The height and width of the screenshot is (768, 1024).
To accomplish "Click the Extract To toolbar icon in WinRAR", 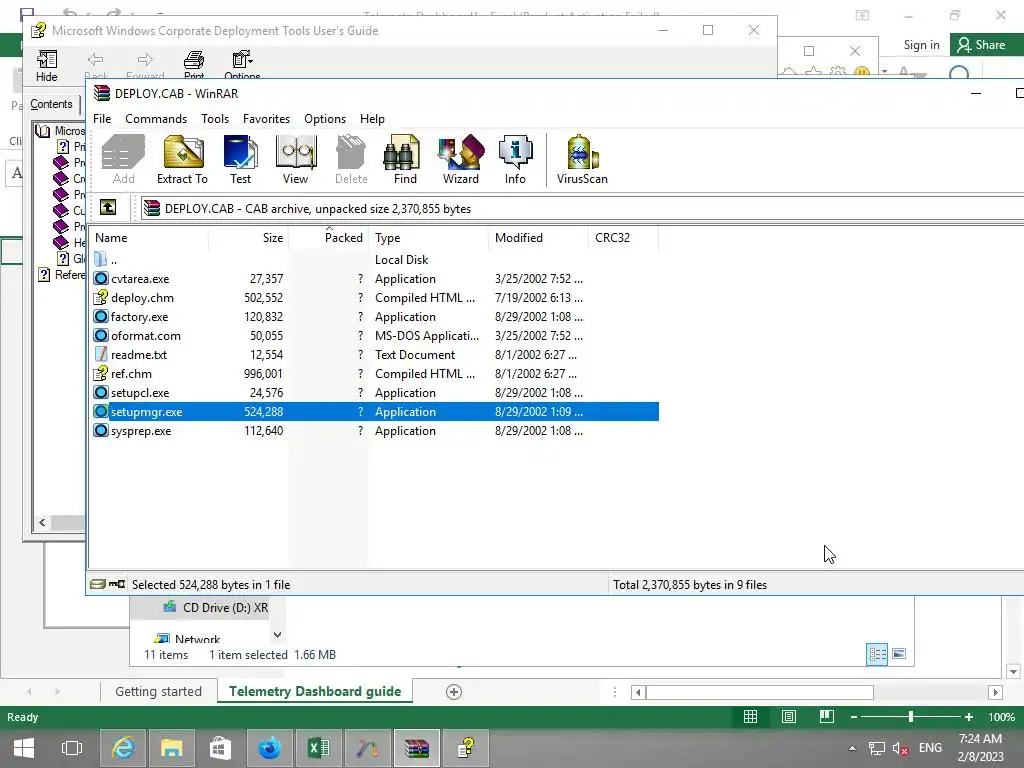I will click(182, 159).
